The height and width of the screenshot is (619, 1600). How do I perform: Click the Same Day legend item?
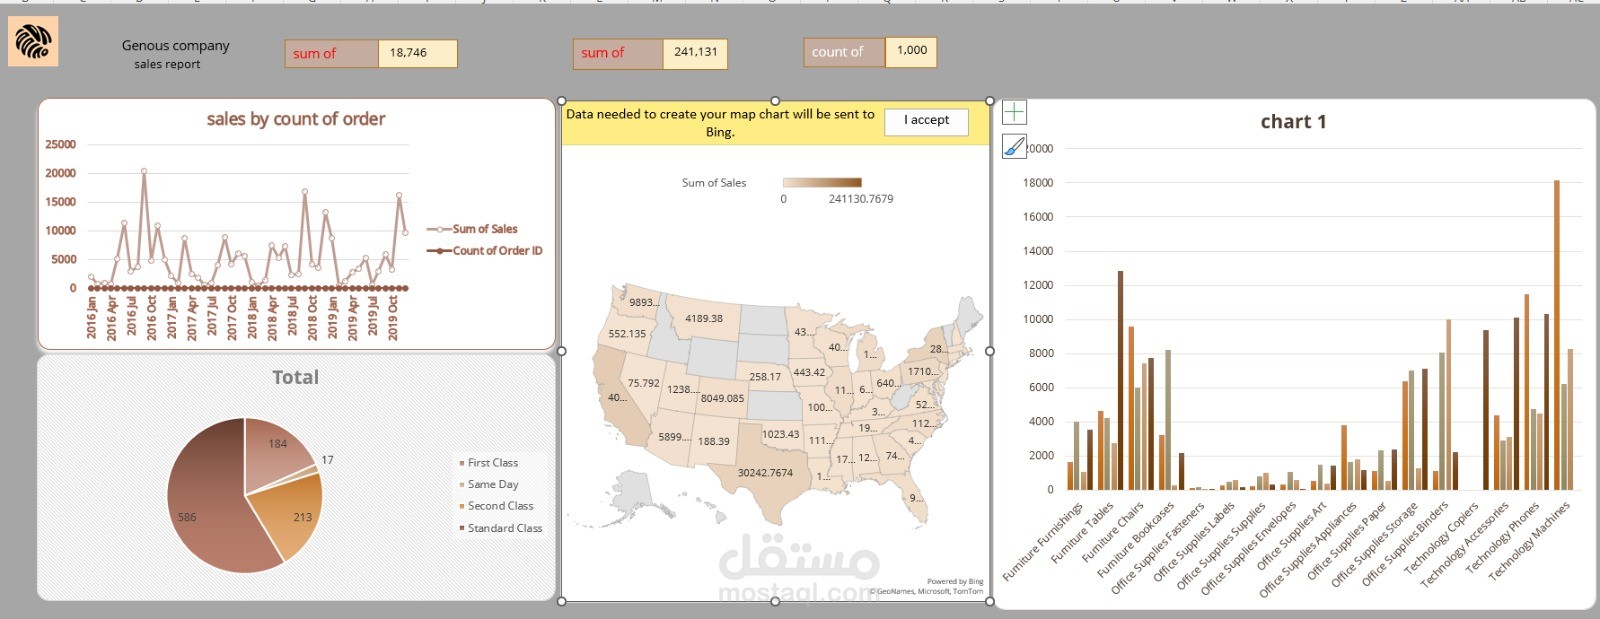coord(488,484)
